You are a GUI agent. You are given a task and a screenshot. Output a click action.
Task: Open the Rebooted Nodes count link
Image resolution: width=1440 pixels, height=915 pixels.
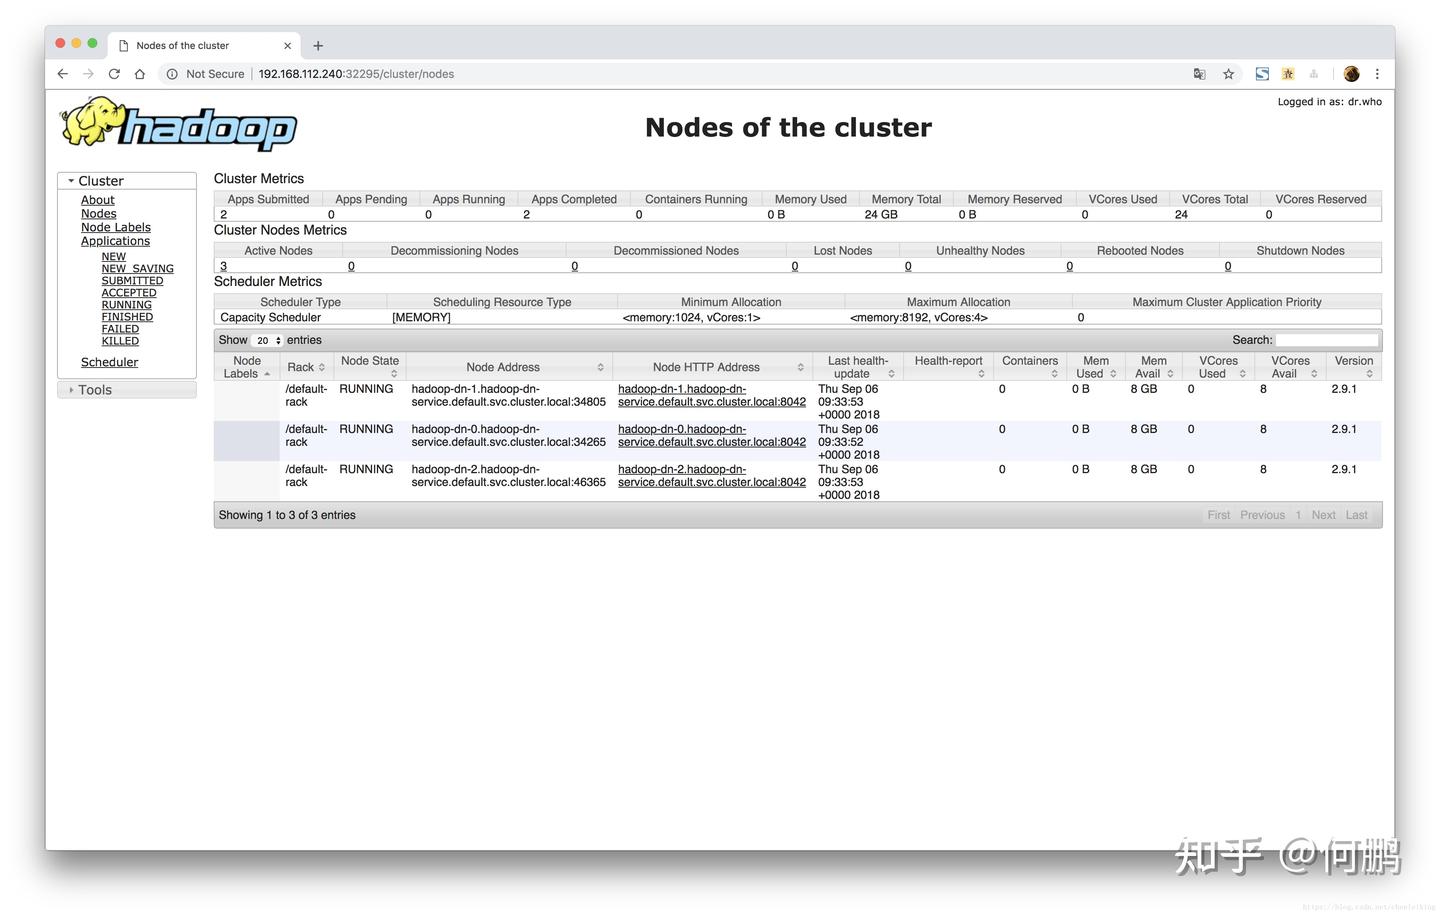[x=1070, y=266]
